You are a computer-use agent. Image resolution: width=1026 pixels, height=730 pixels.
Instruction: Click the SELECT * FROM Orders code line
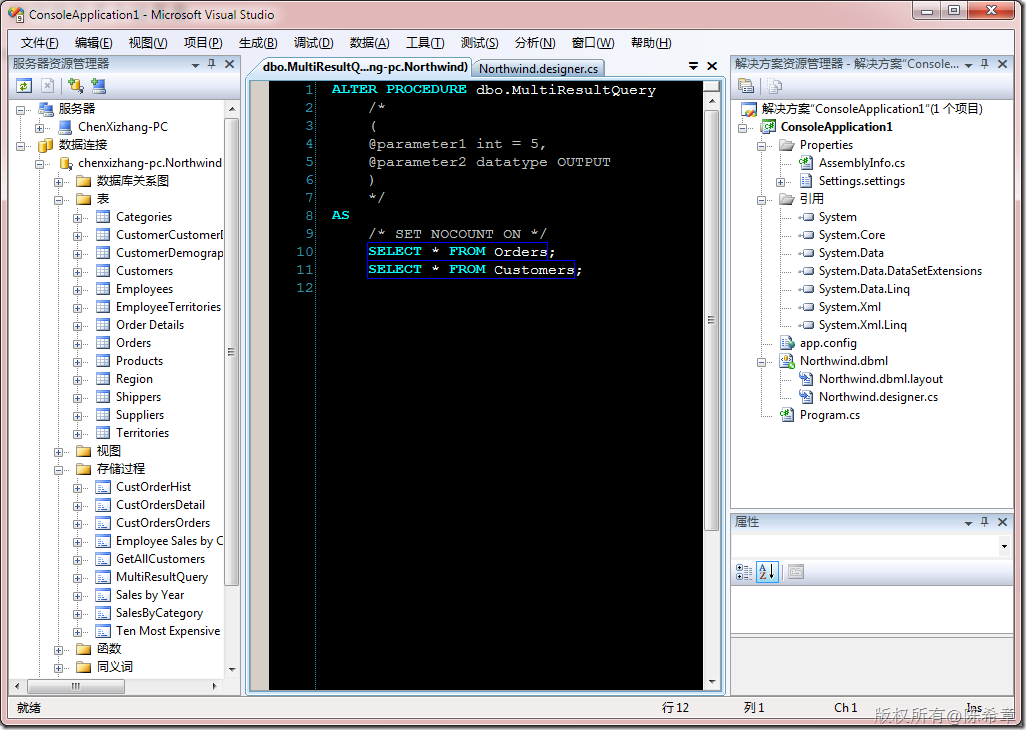click(x=461, y=252)
